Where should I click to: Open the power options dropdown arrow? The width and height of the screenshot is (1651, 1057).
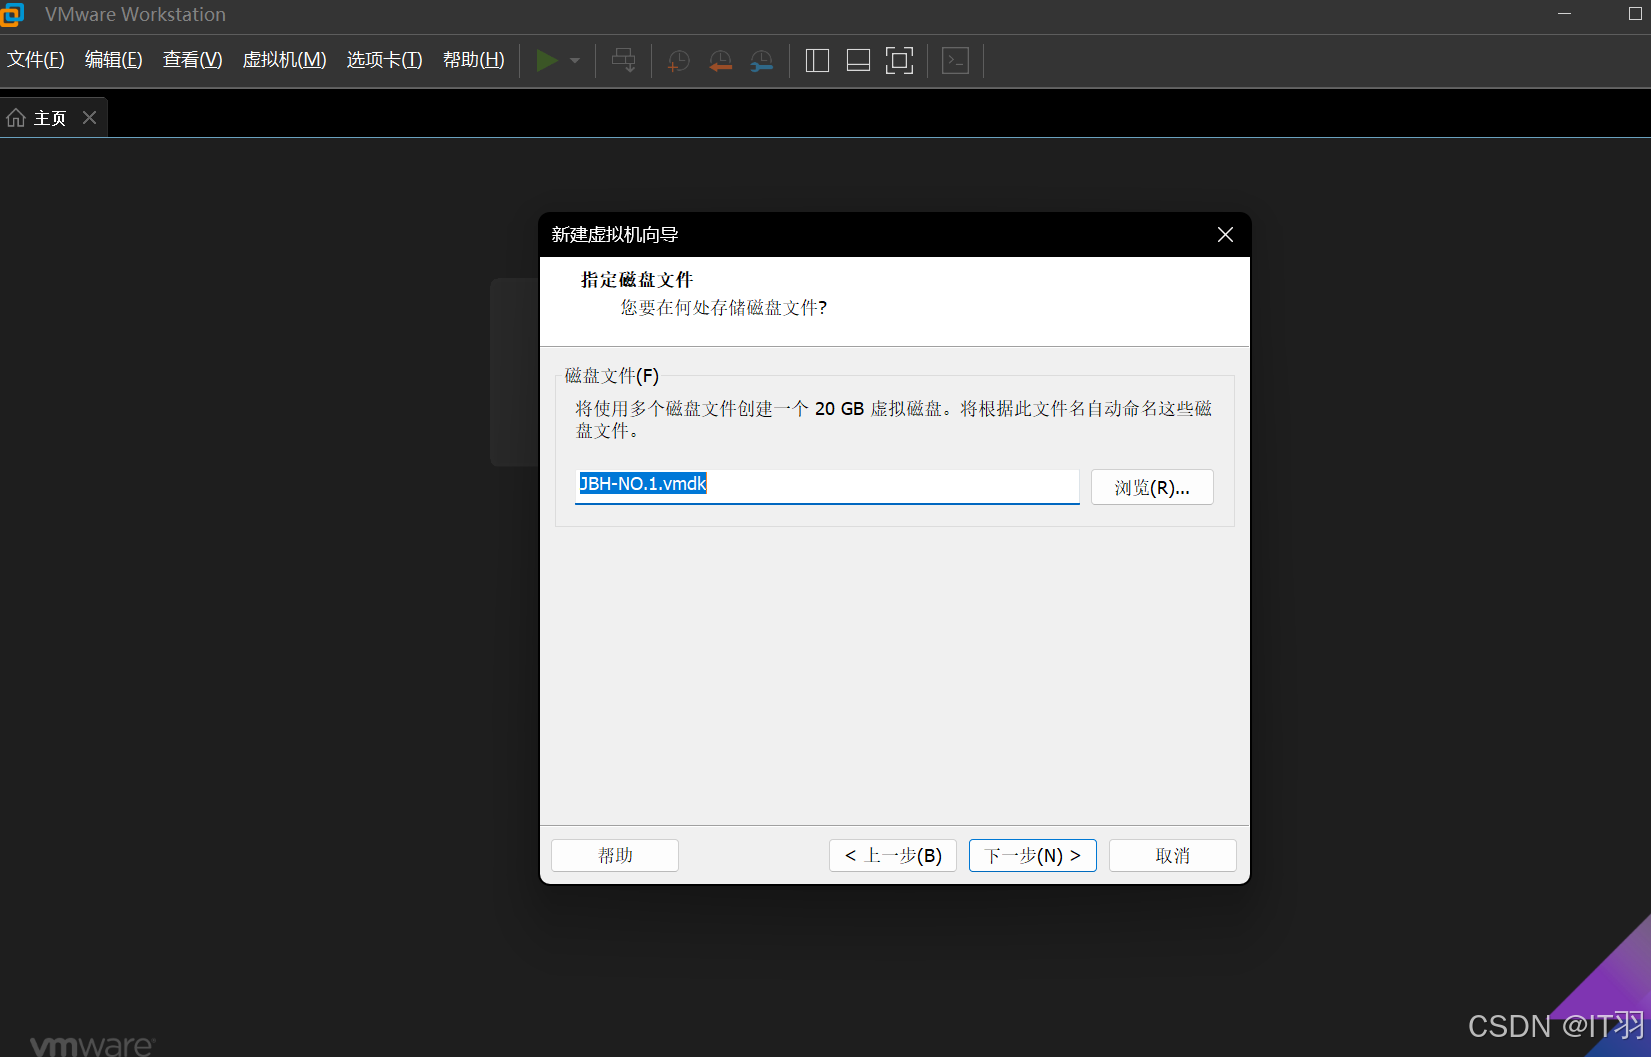[575, 60]
